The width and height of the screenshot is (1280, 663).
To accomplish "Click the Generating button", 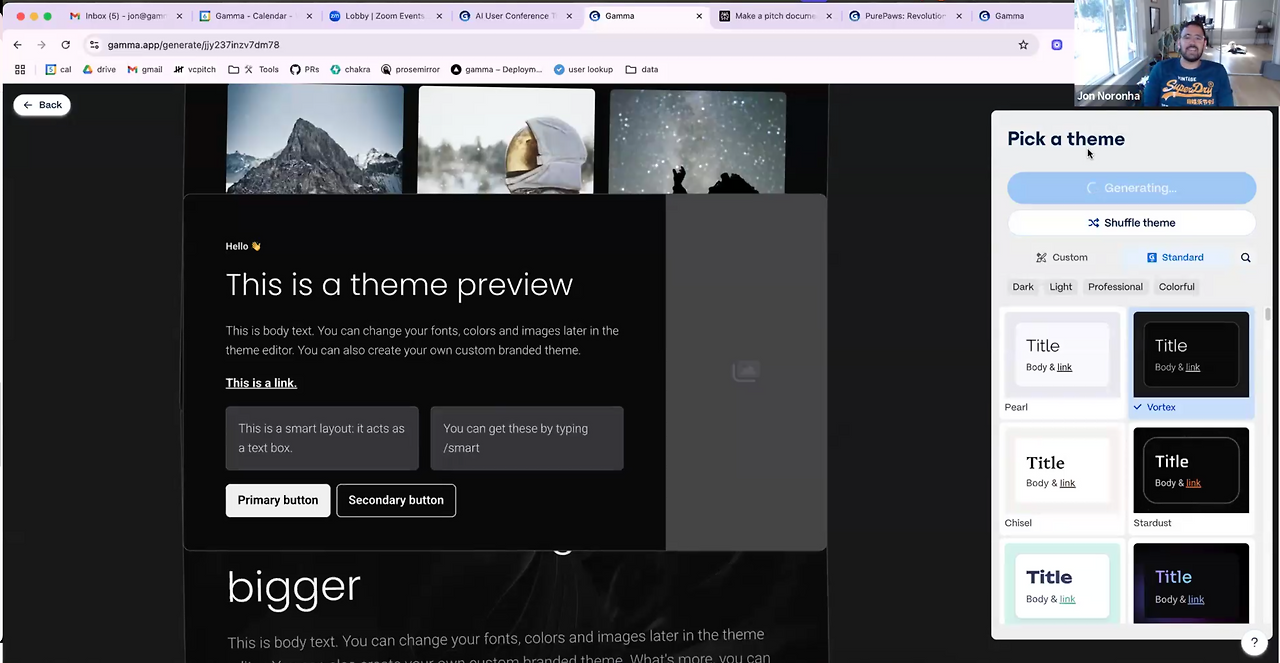I will [x=1131, y=188].
